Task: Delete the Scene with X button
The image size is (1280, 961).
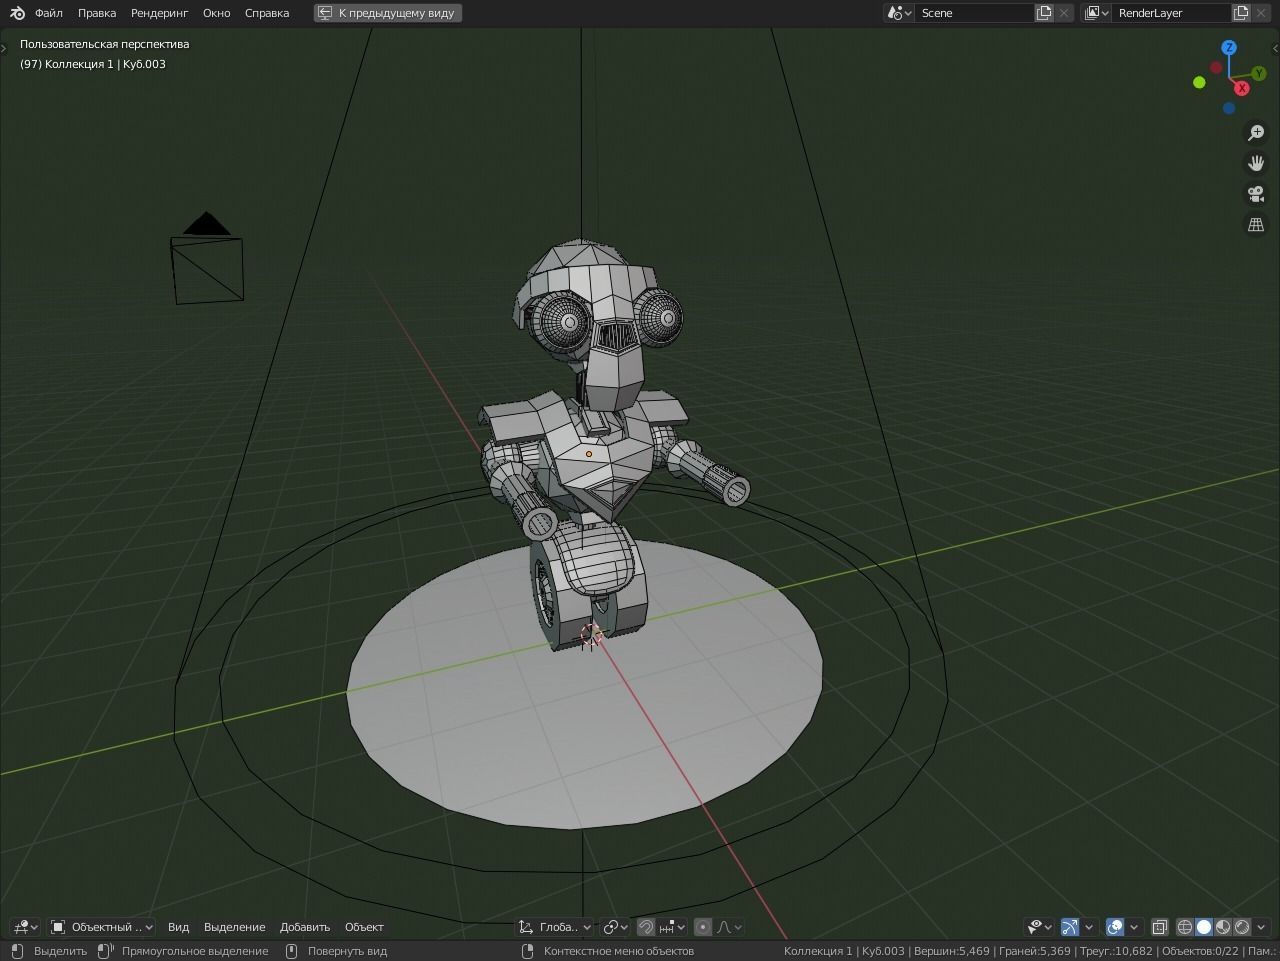Action: tap(1064, 13)
